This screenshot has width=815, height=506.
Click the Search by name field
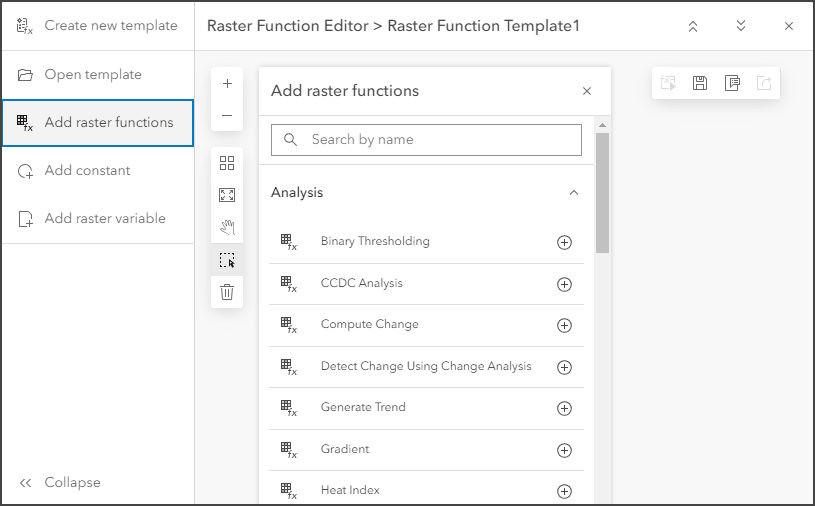(426, 140)
